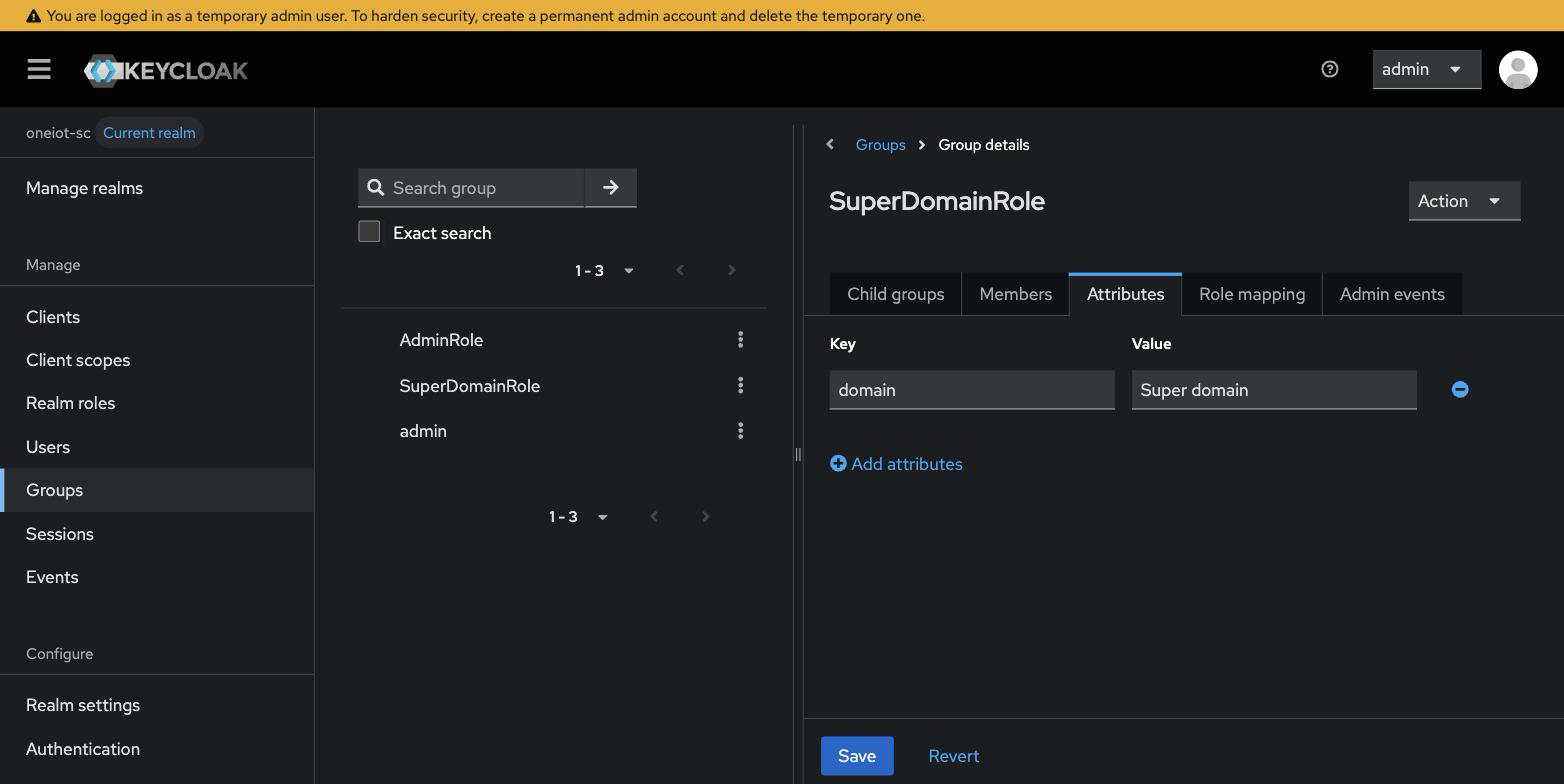Open the Role mapping tab

click(x=1252, y=294)
